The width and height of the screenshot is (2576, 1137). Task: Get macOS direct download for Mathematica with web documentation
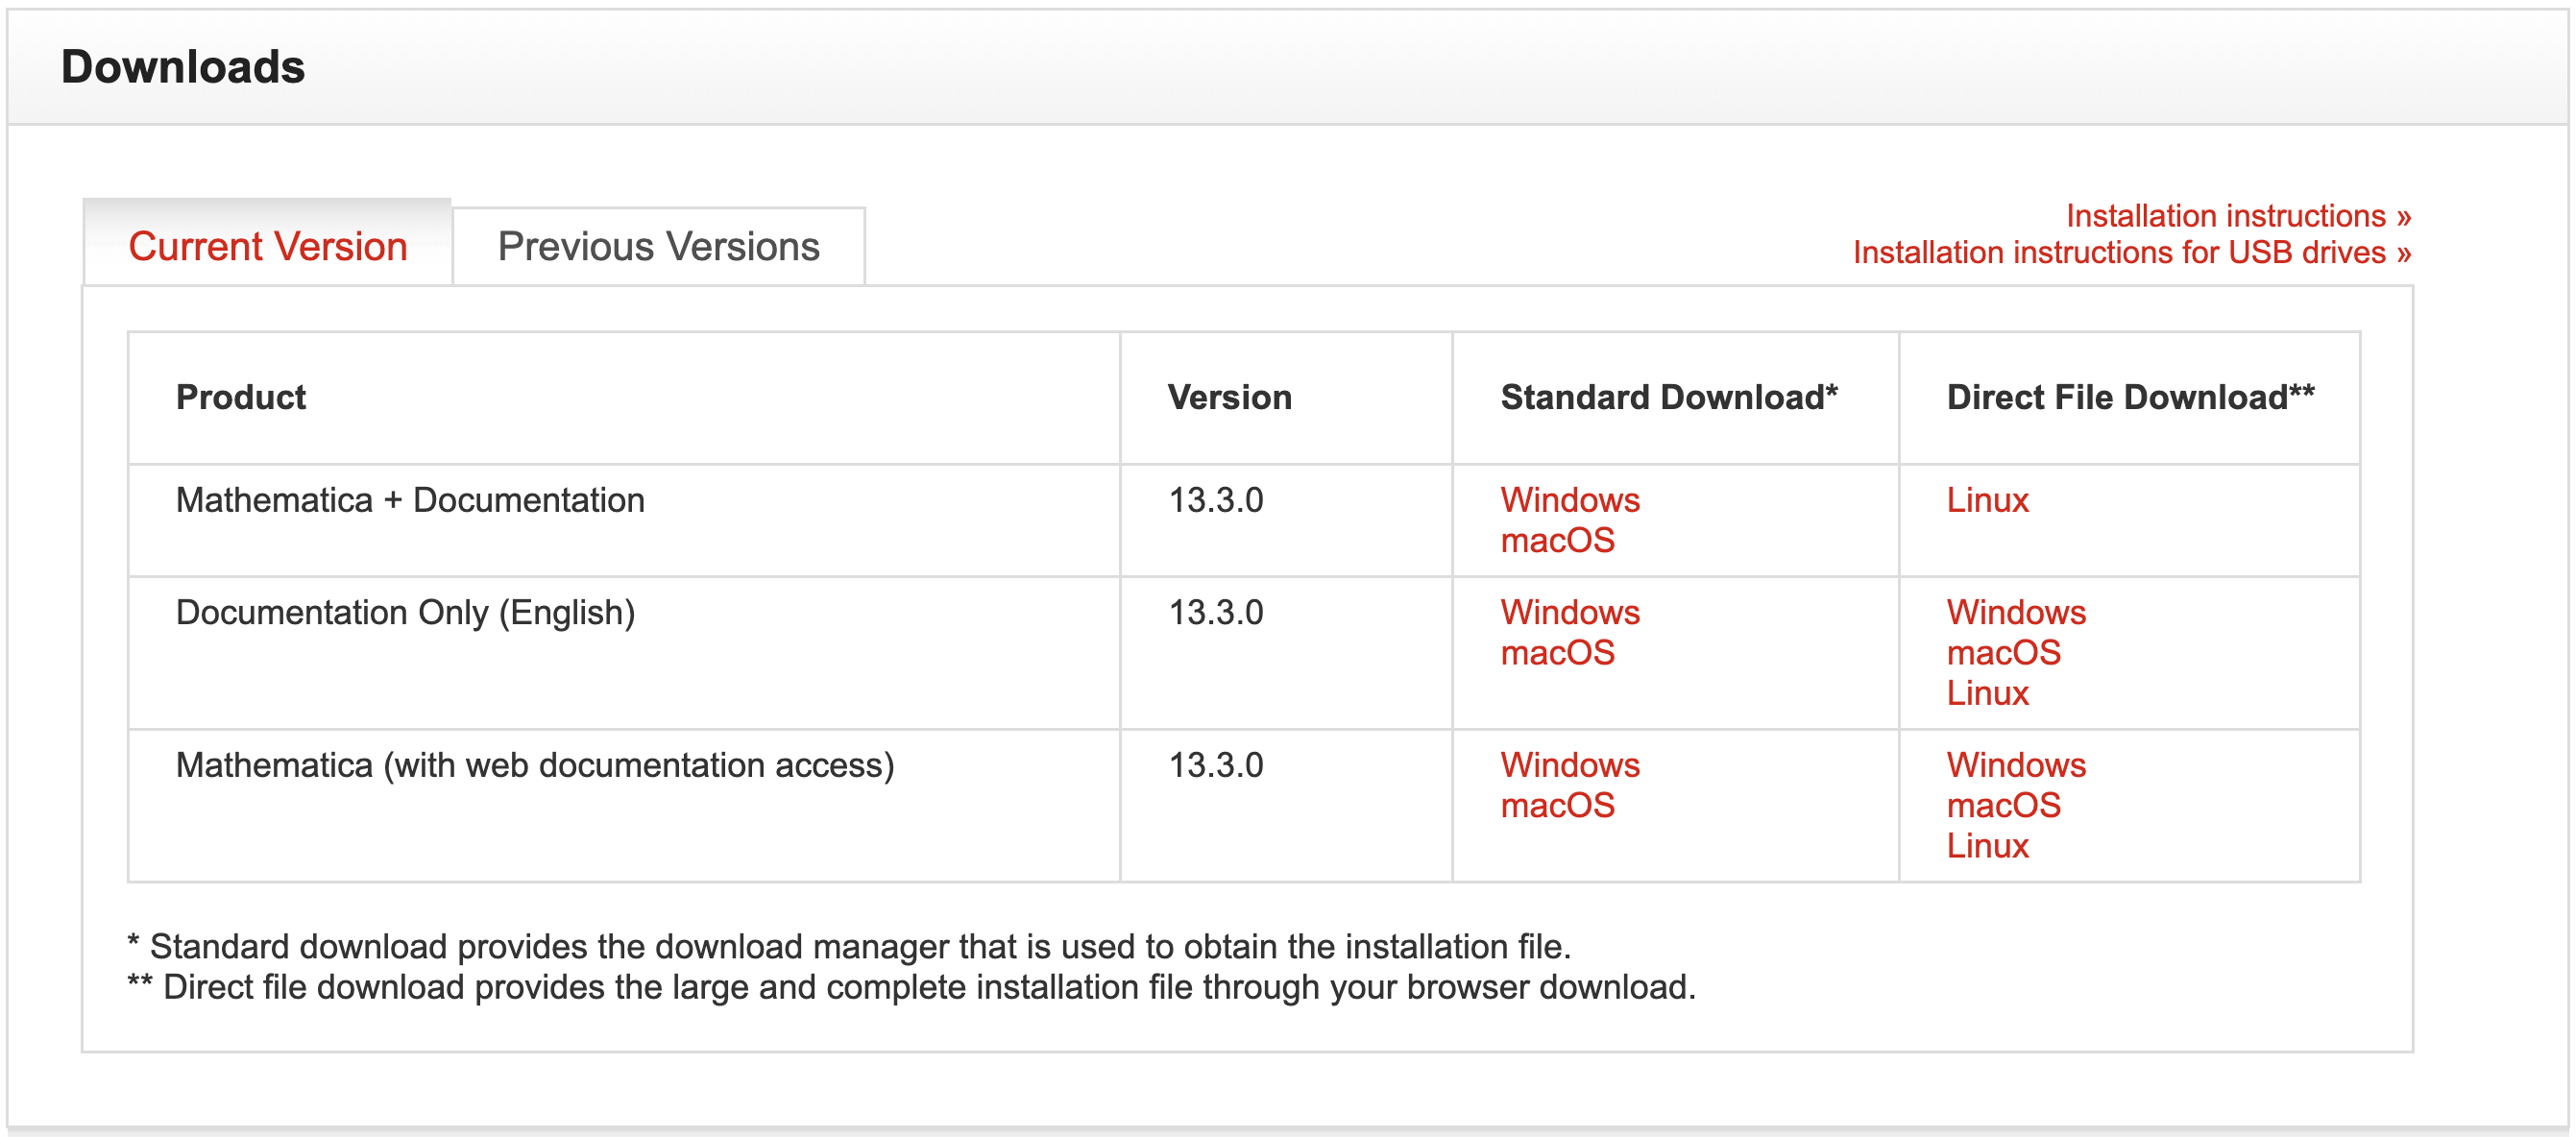pos(2002,805)
